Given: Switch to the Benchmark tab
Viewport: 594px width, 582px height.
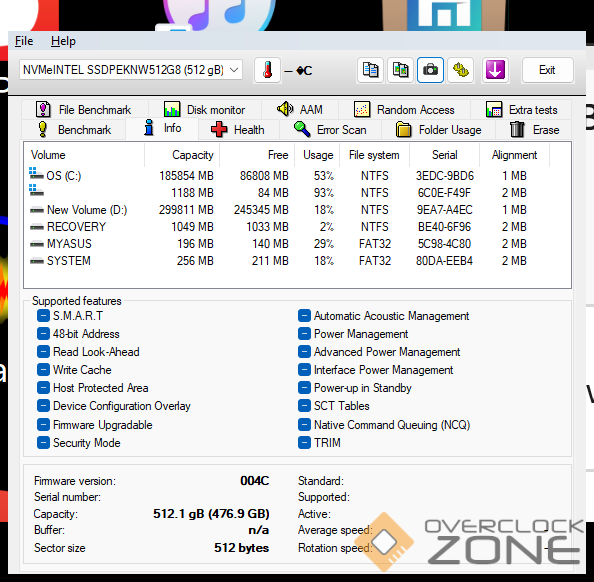Looking at the screenshot, I should [x=74, y=130].
